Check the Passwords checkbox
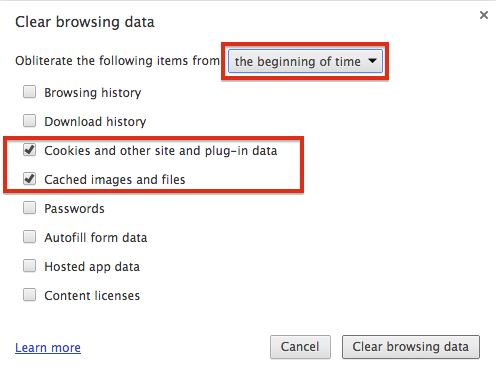 (29, 208)
